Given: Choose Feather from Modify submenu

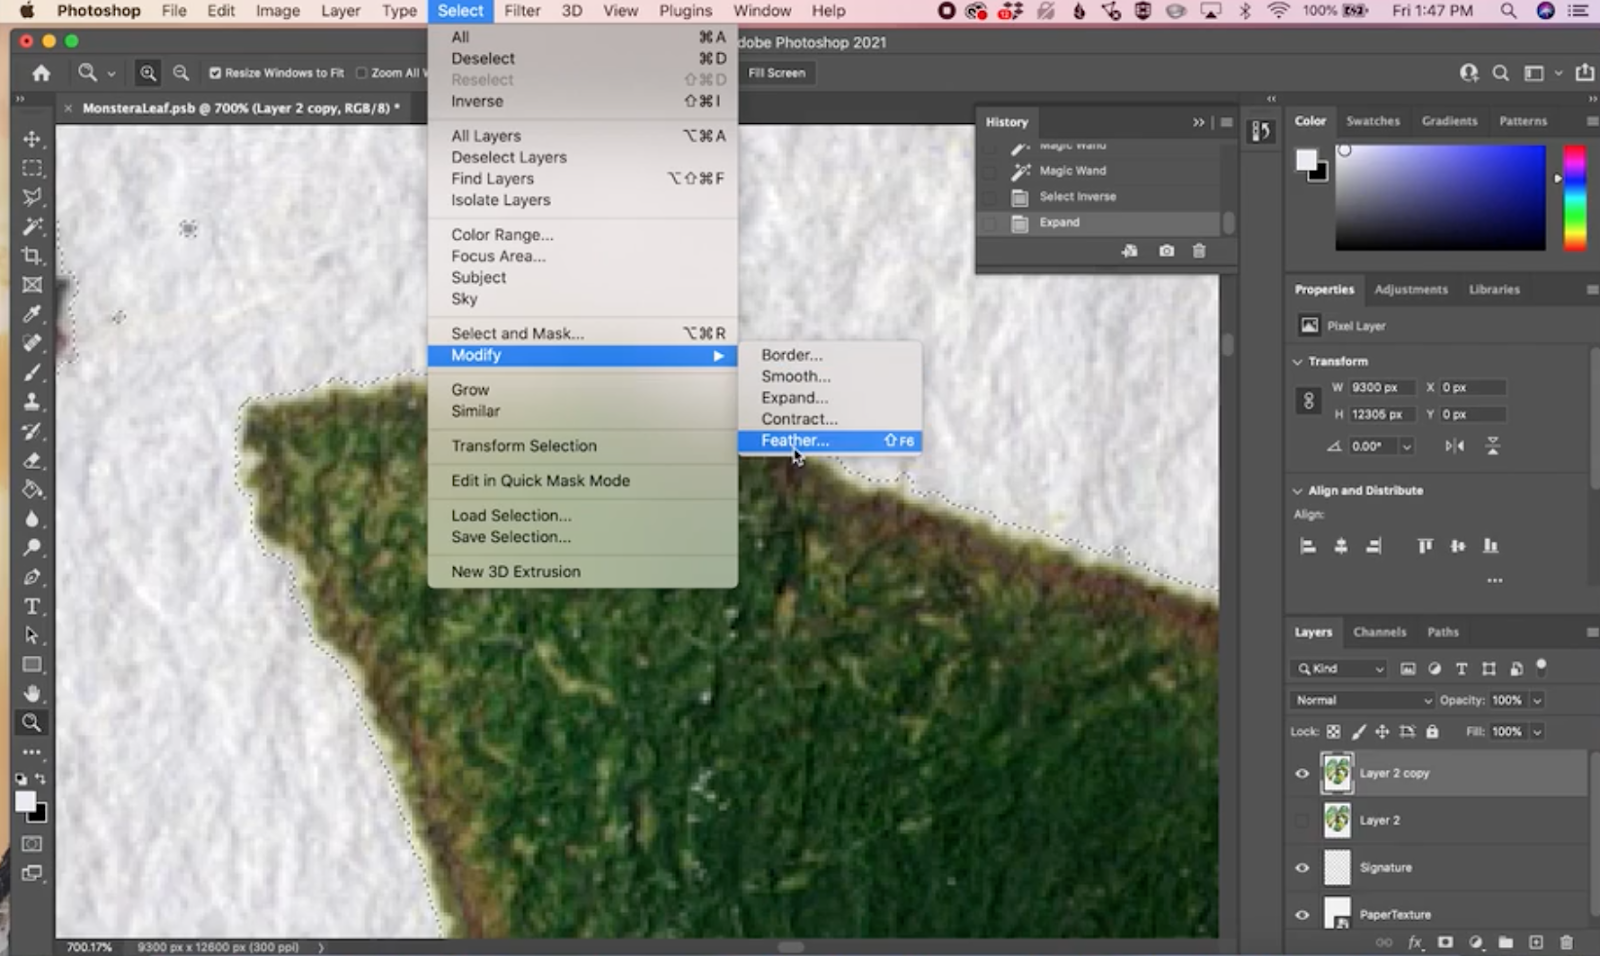Looking at the screenshot, I should tap(830, 440).
